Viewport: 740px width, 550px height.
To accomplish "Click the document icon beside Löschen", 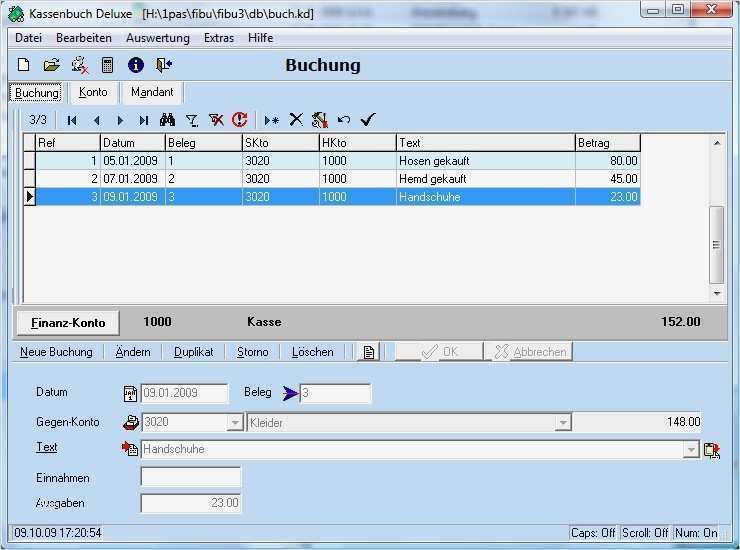I will 369,352.
